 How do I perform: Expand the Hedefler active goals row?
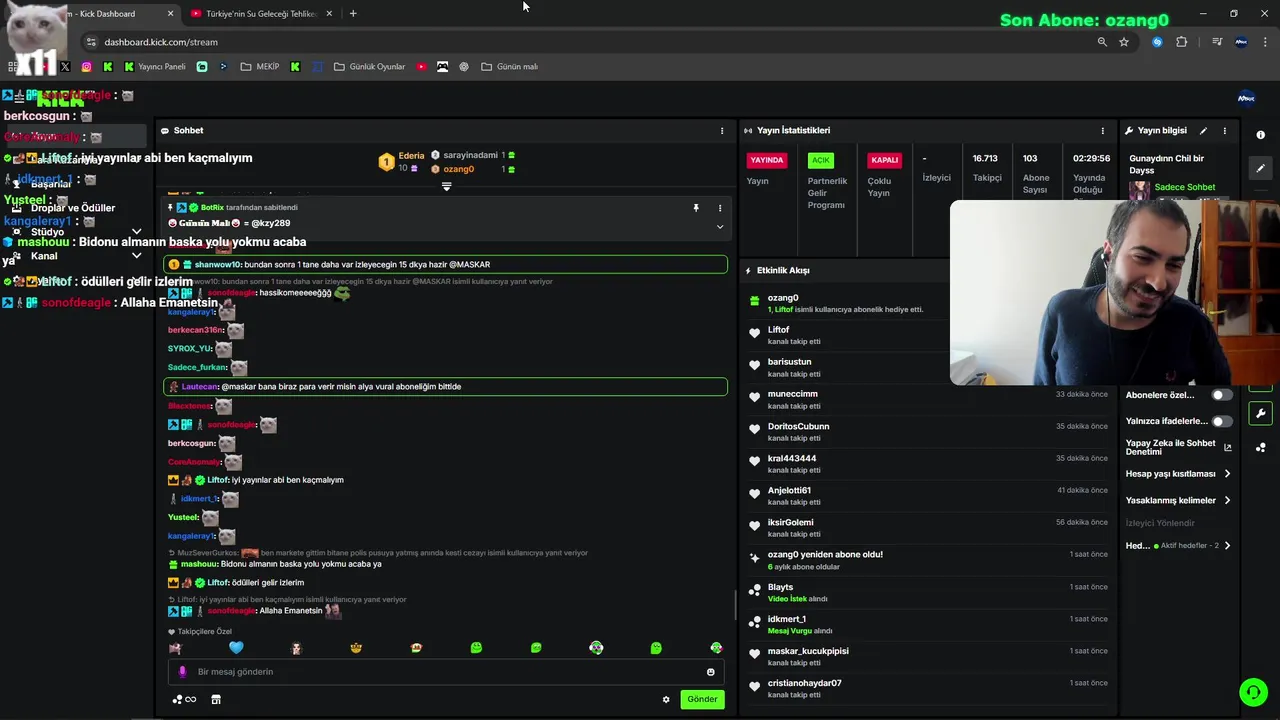pos(1179,546)
